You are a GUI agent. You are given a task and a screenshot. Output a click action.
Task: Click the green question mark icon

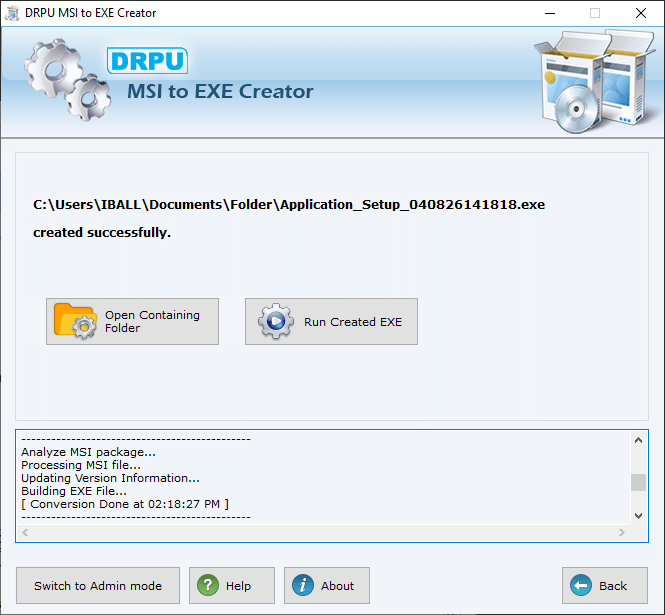point(208,585)
